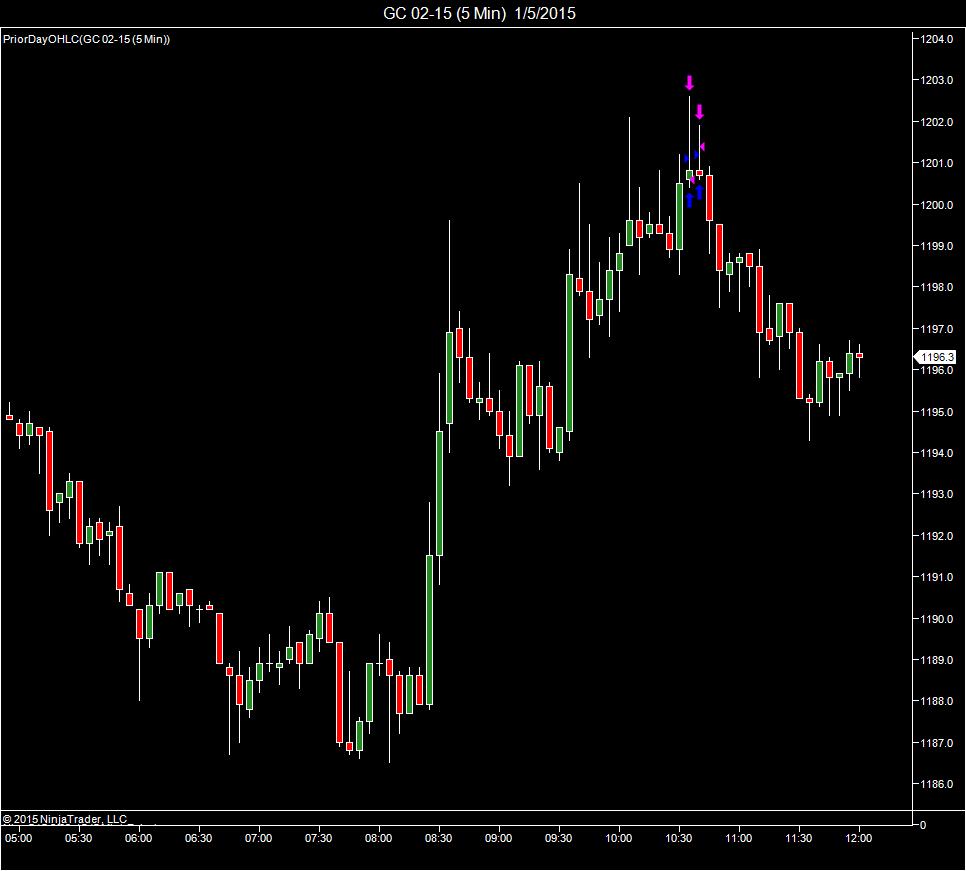The image size is (966, 871).
Task: Click the 12:00 time axis label
Action: 859,838
